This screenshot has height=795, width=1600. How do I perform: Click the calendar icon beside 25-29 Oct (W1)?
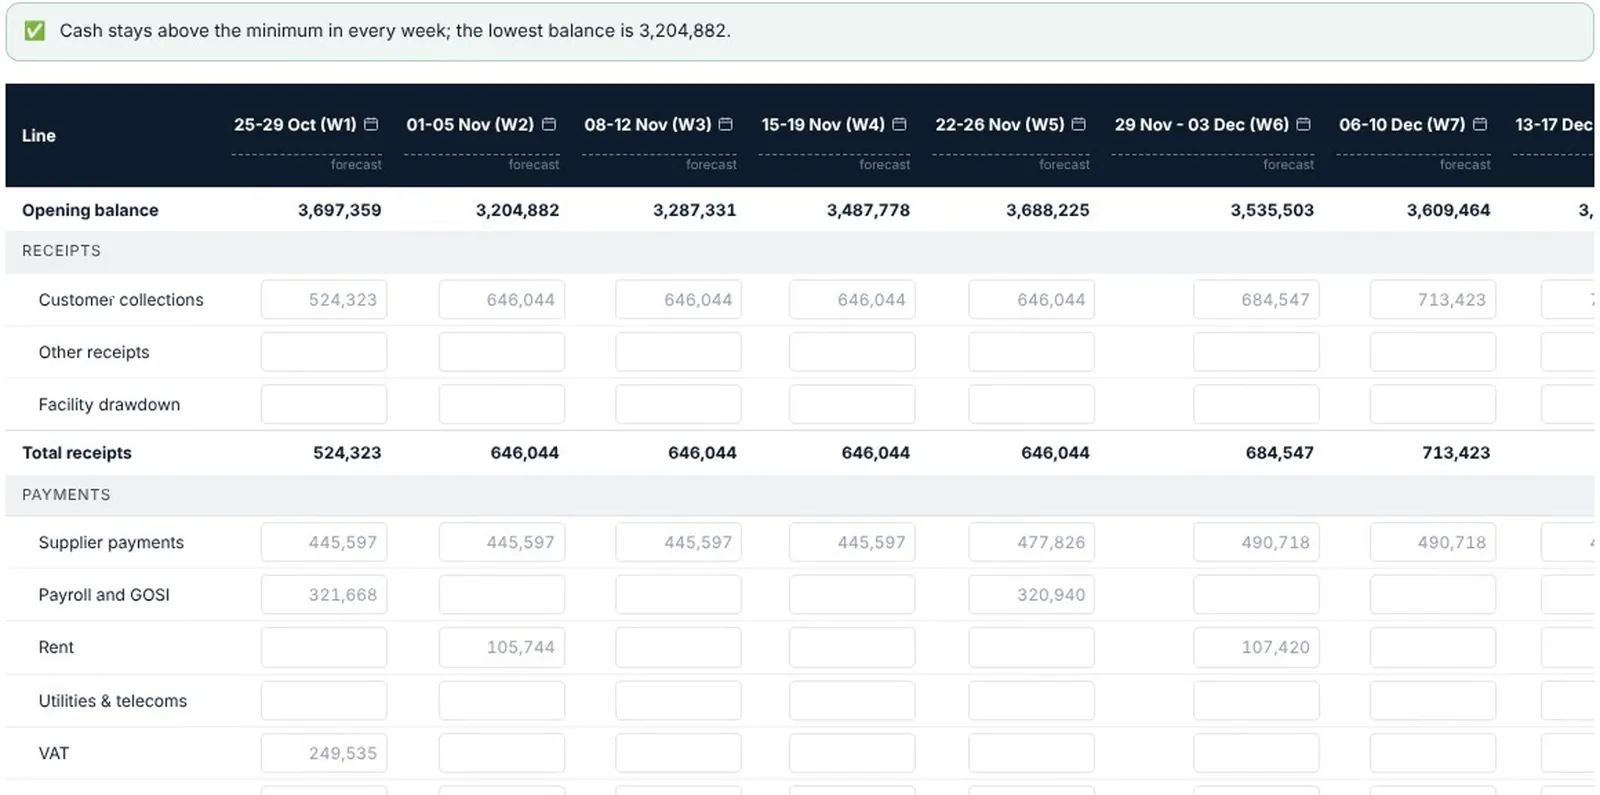[371, 124]
